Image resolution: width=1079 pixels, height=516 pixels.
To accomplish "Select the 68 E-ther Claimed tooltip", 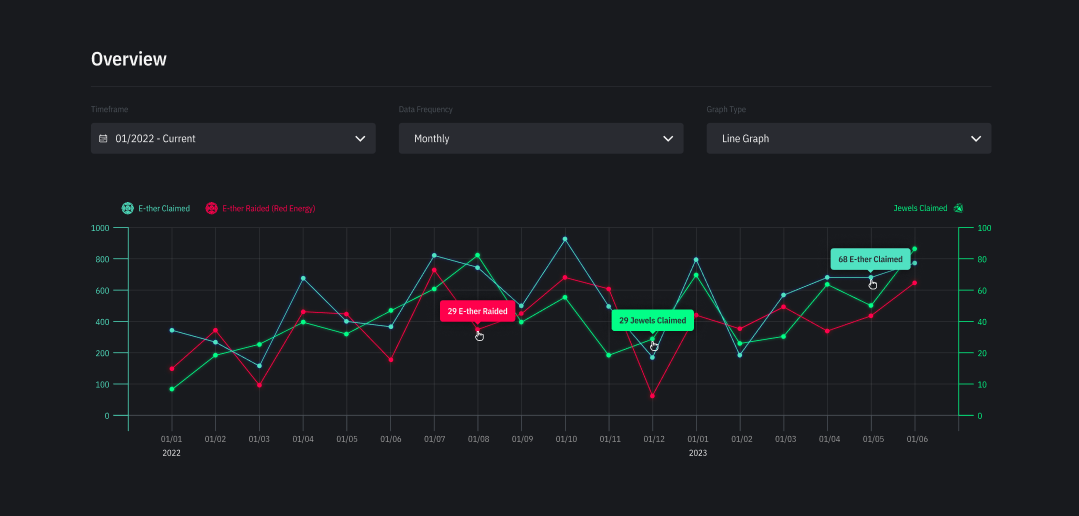I will click(x=870, y=259).
